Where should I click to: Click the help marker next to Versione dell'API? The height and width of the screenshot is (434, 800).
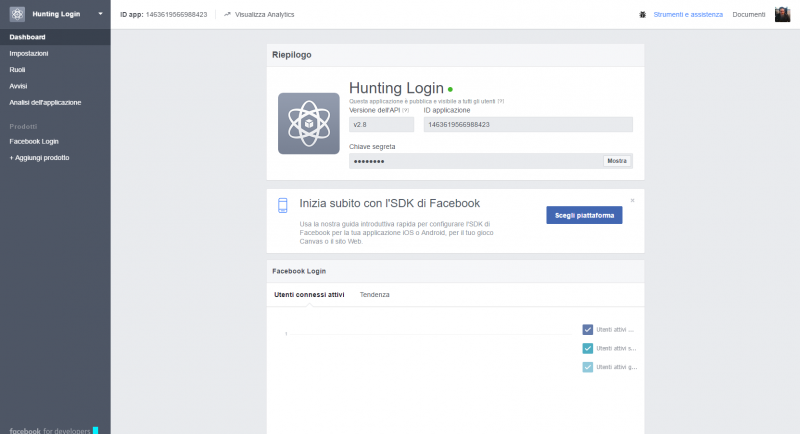[406, 110]
